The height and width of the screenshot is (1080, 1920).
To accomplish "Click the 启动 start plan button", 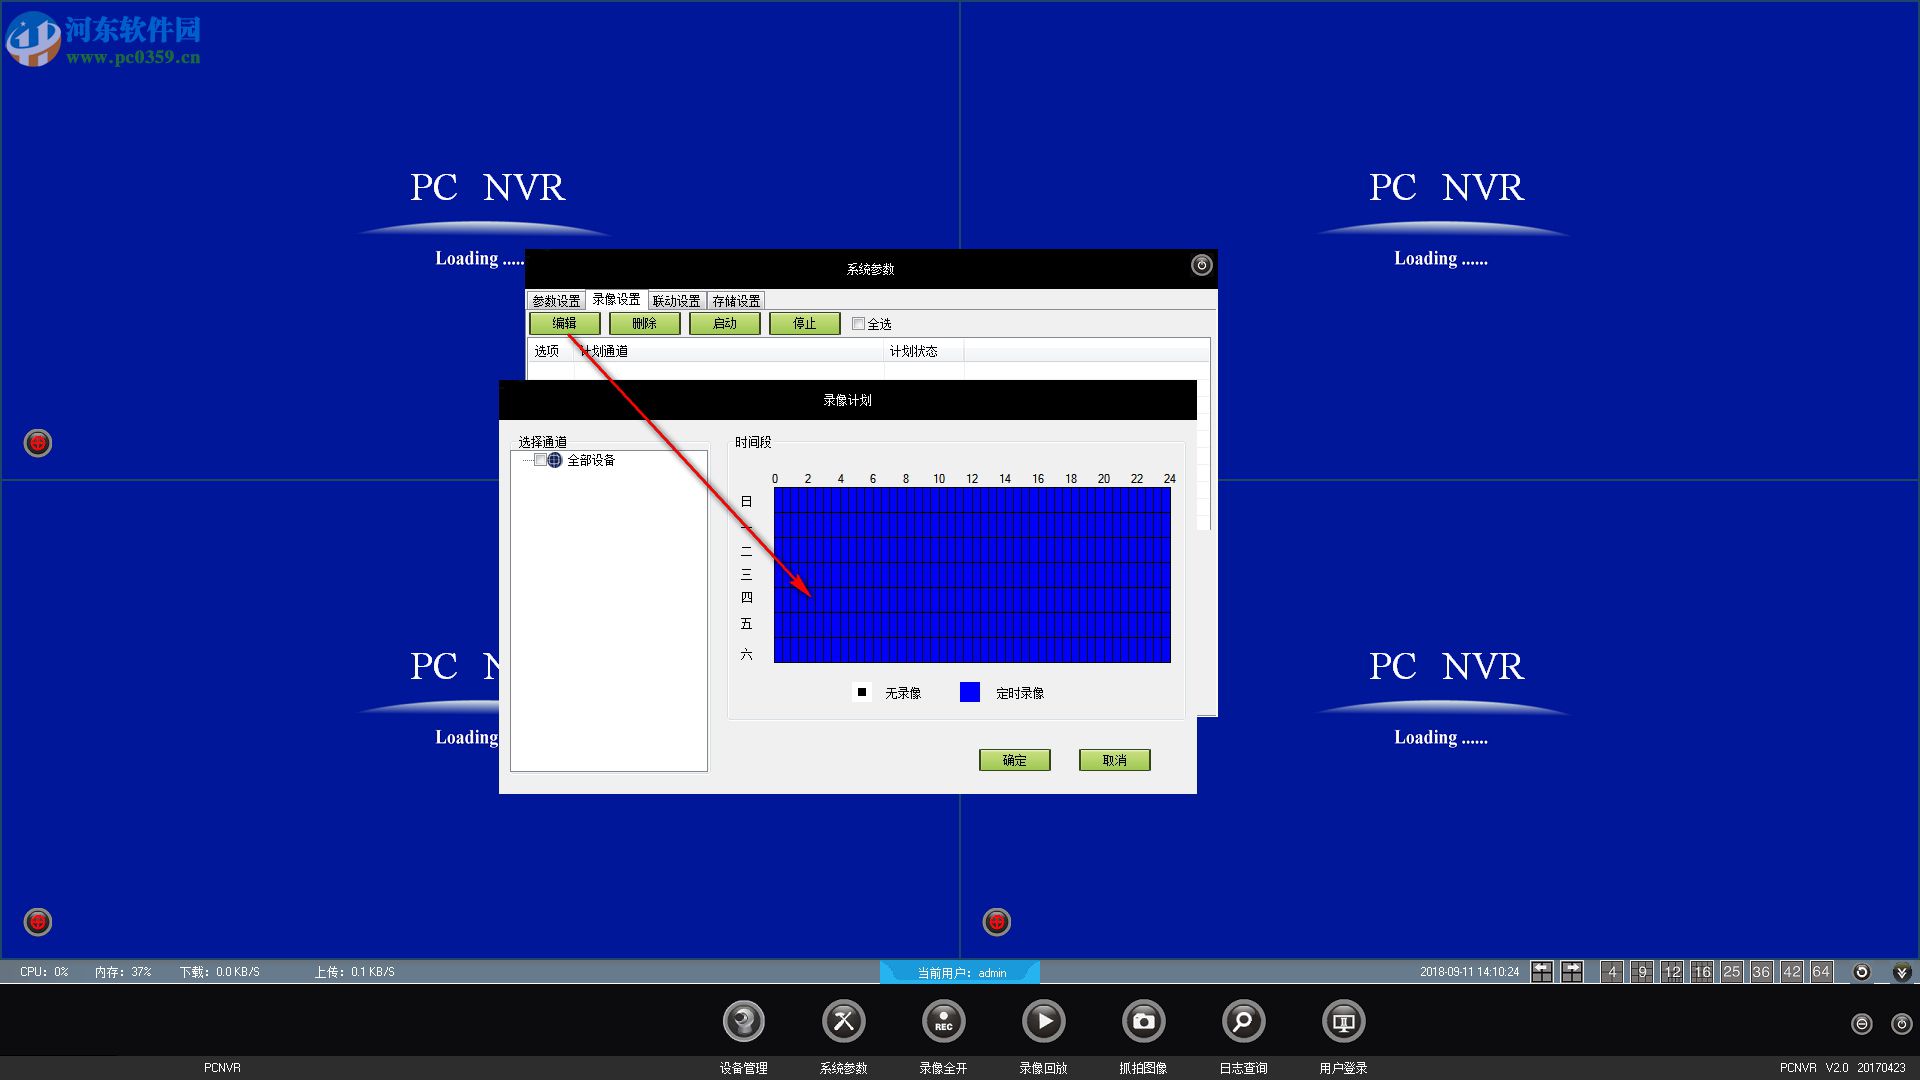I will (724, 324).
